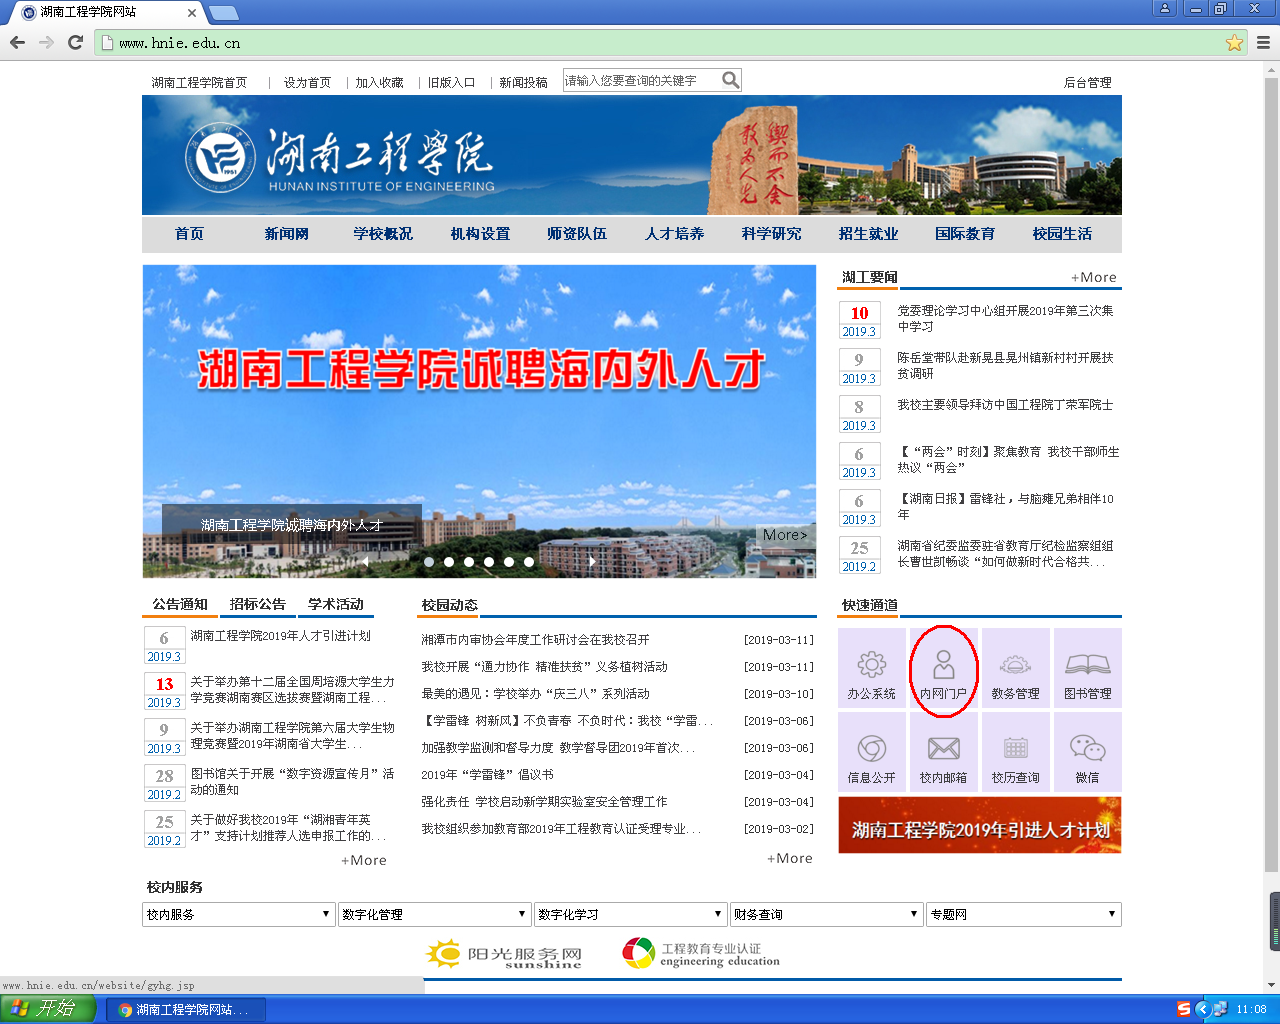Switch to the Chrome taskbar item 湖南工程学院网站
Screen dimensions: 1280x1024
184,1010
